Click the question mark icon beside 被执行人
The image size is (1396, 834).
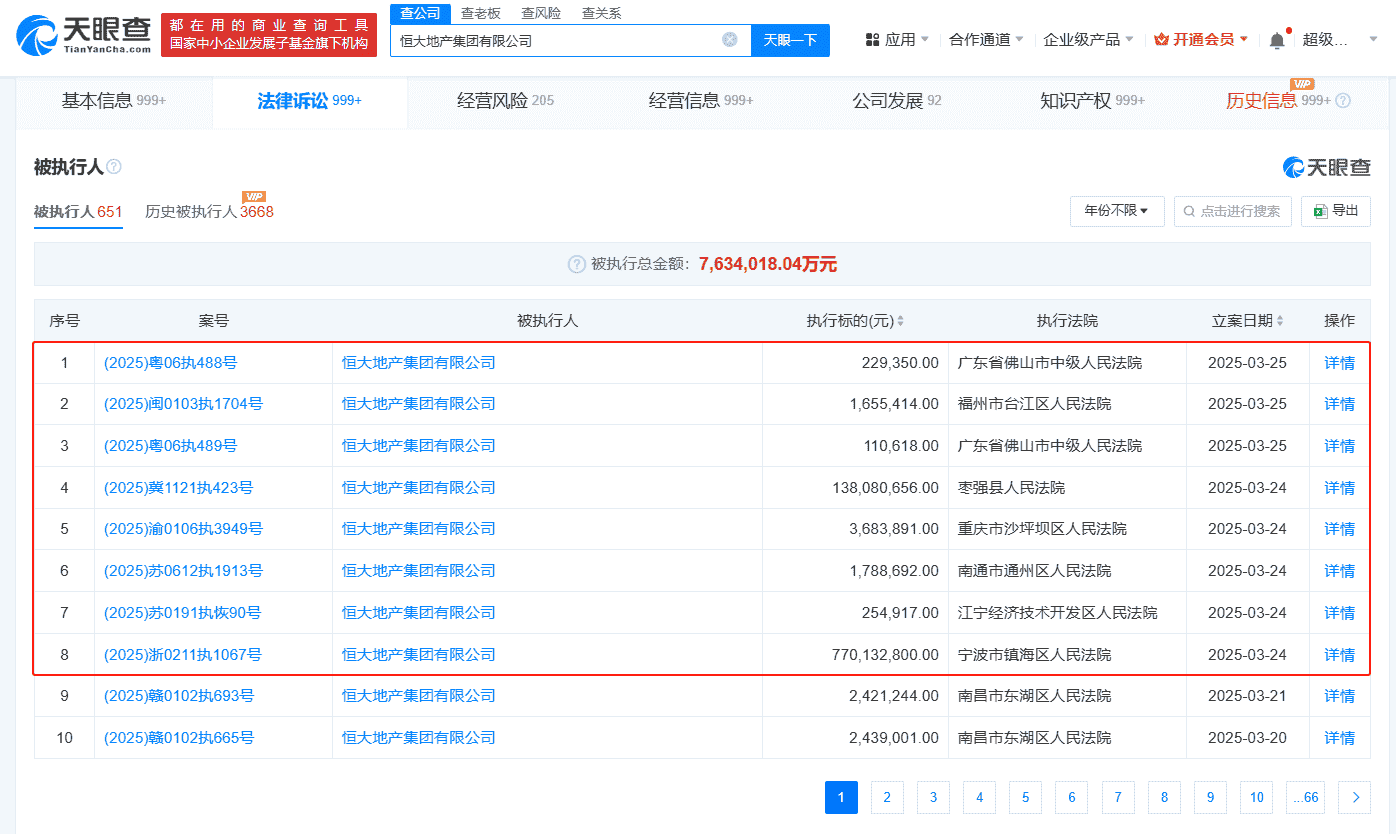coord(114,168)
